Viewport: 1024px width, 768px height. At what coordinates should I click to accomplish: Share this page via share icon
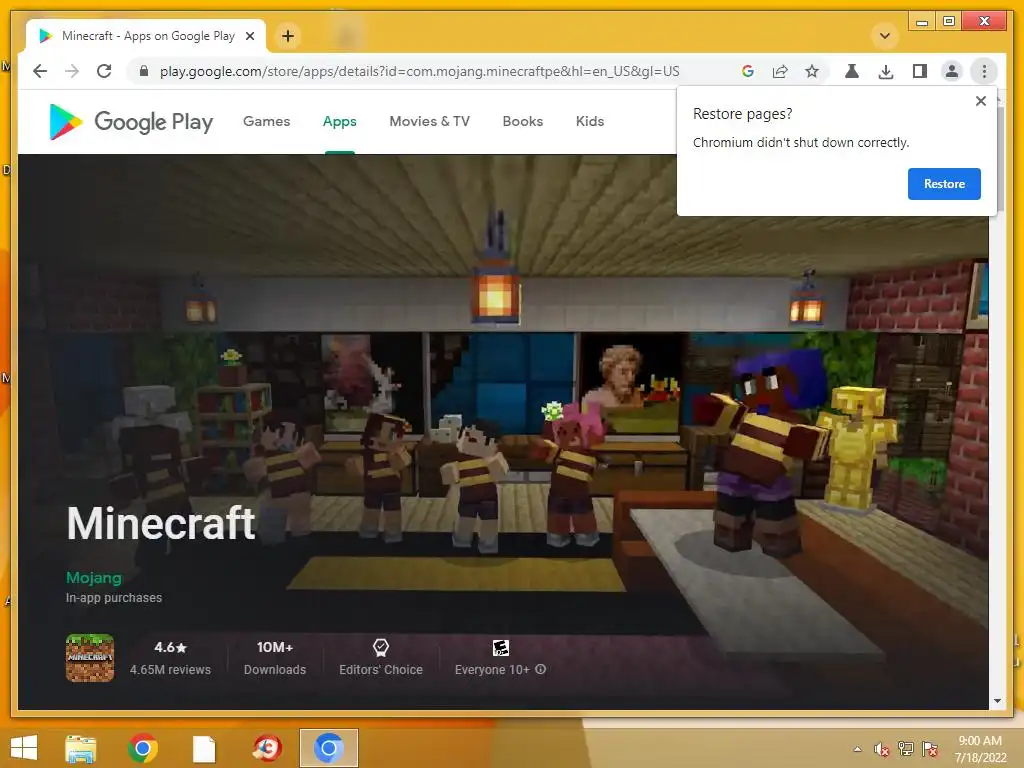(x=780, y=71)
